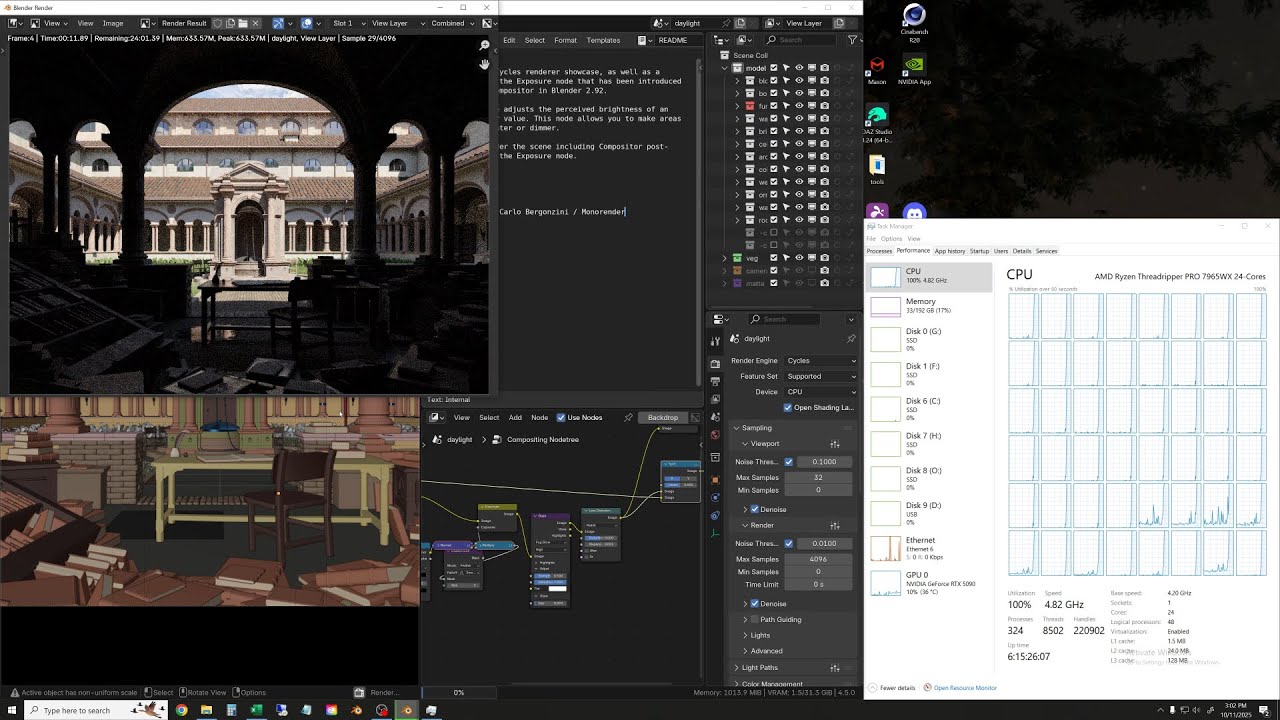Select GPU 0 in Task Manager sidebar
Image resolution: width=1280 pixels, height=720 pixels.
coord(928,583)
